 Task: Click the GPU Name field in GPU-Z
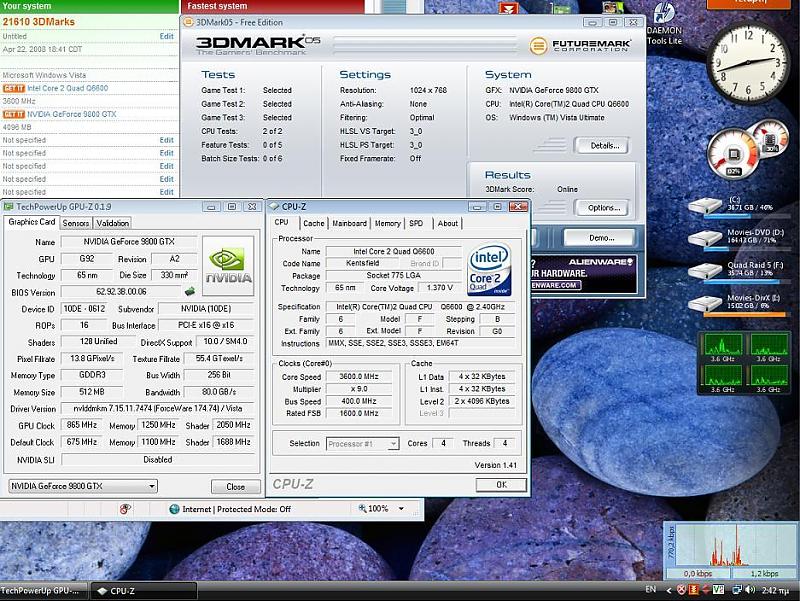[129, 242]
